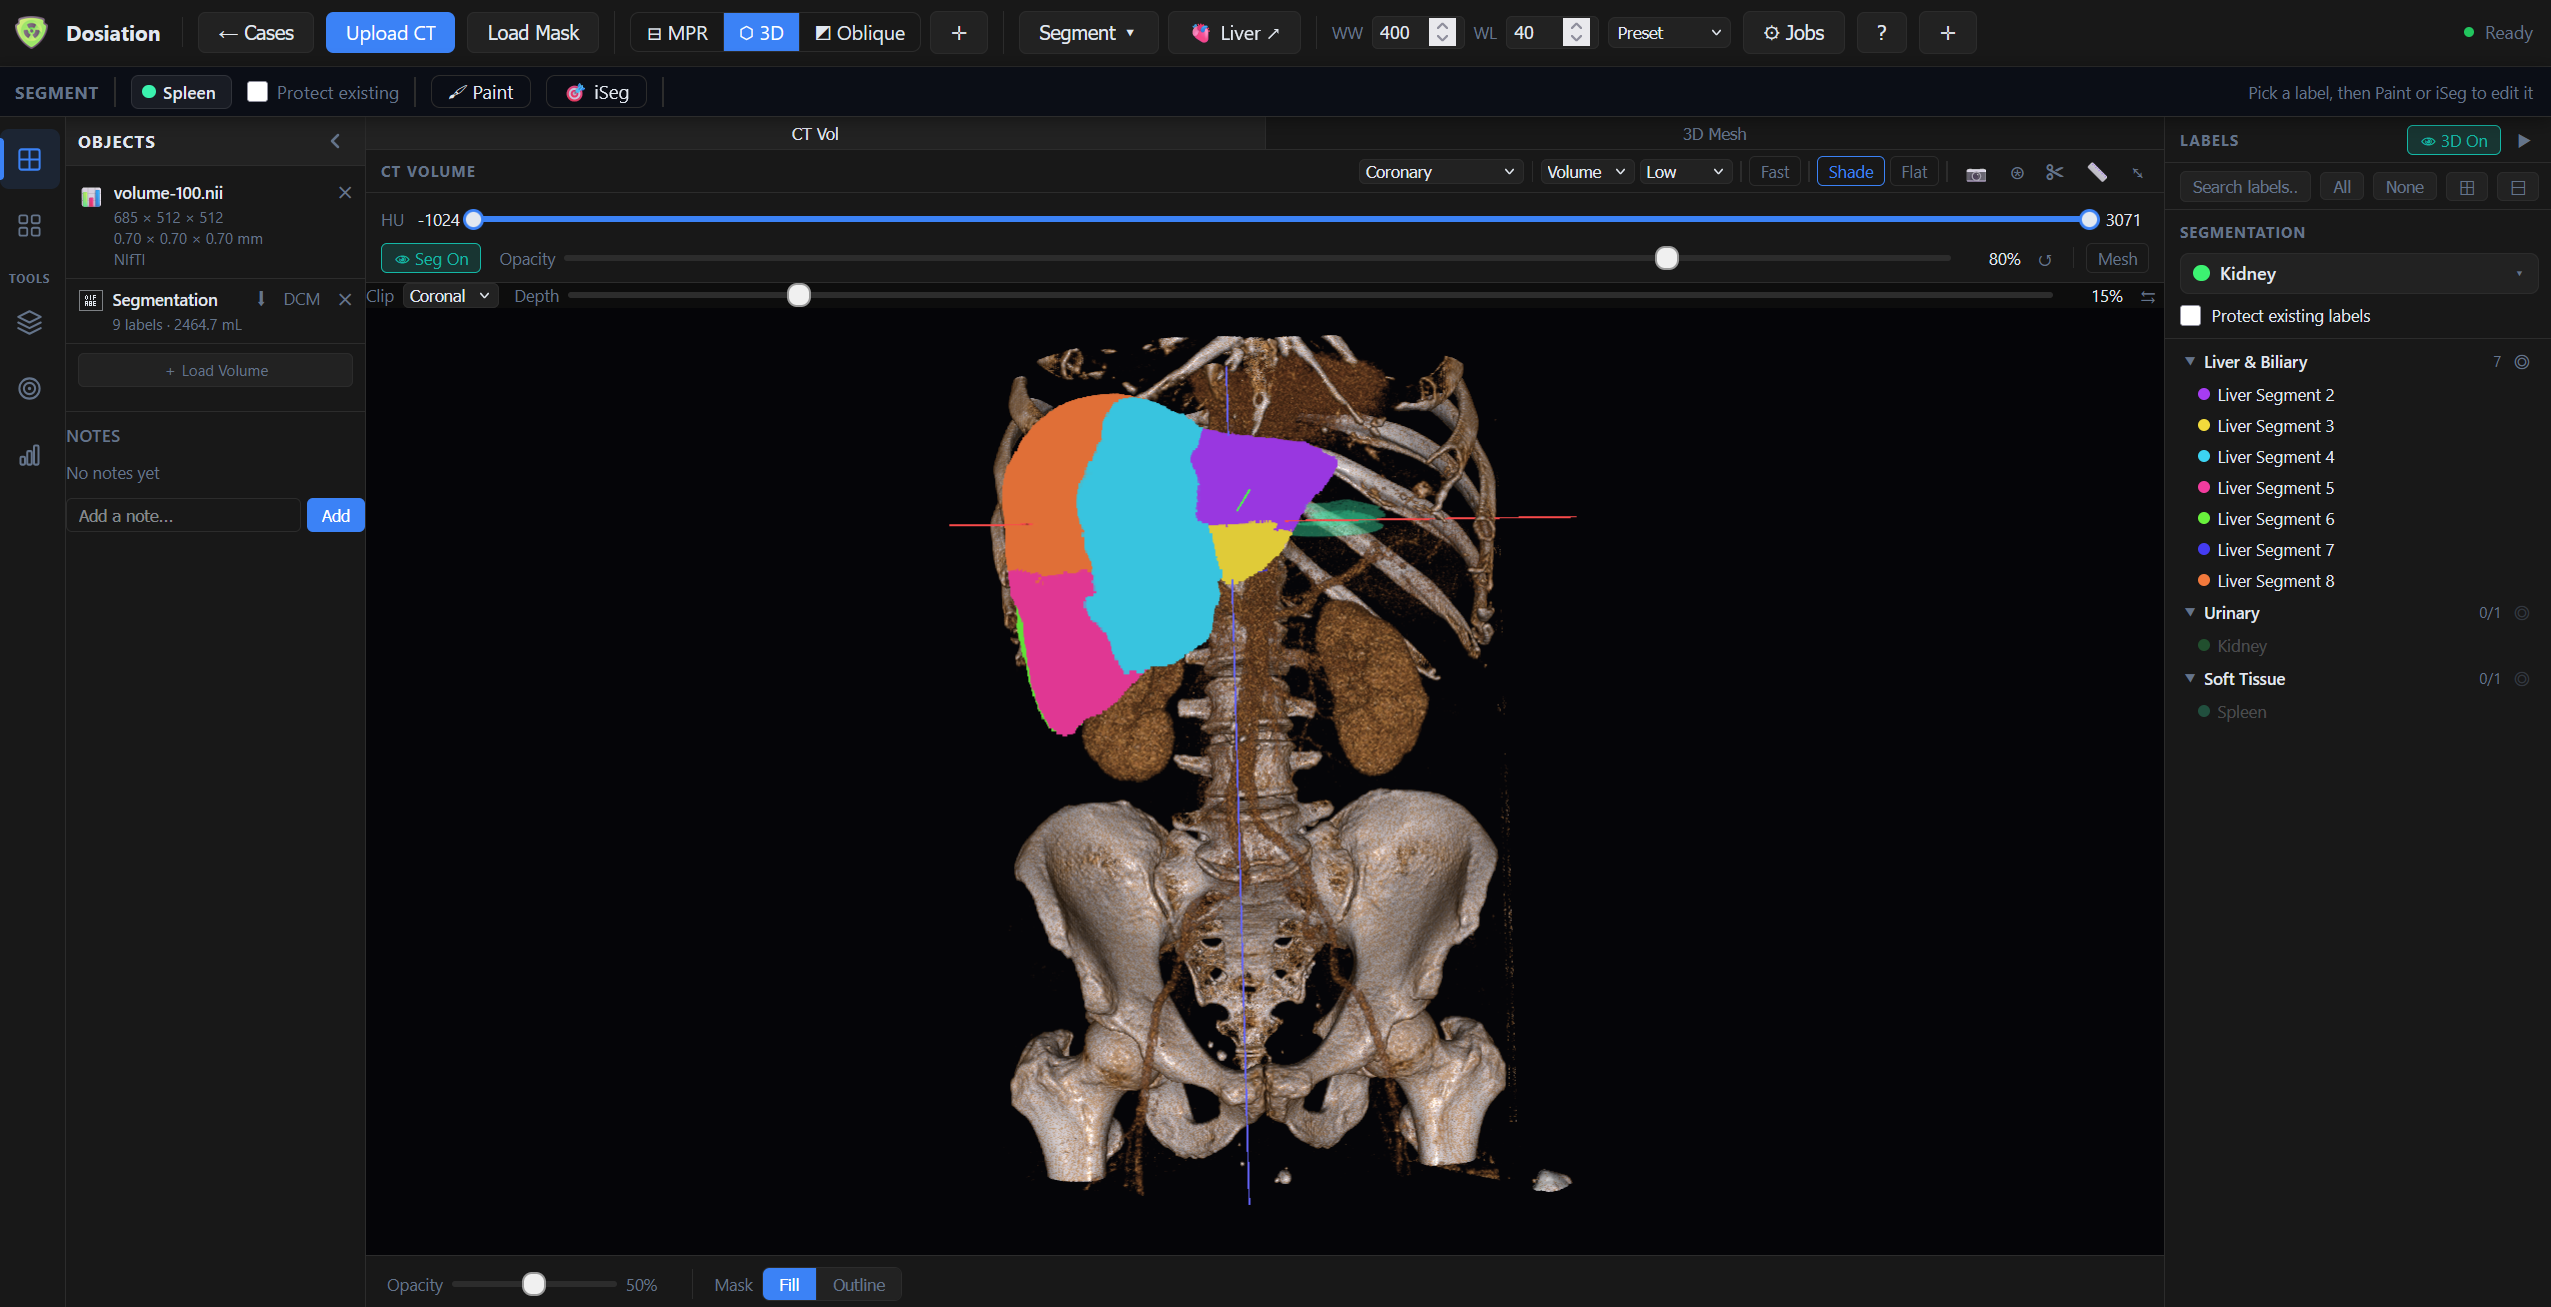The width and height of the screenshot is (2551, 1307).
Task: Toggle Protect existing labels checkbox
Action: tap(2190, 316)
